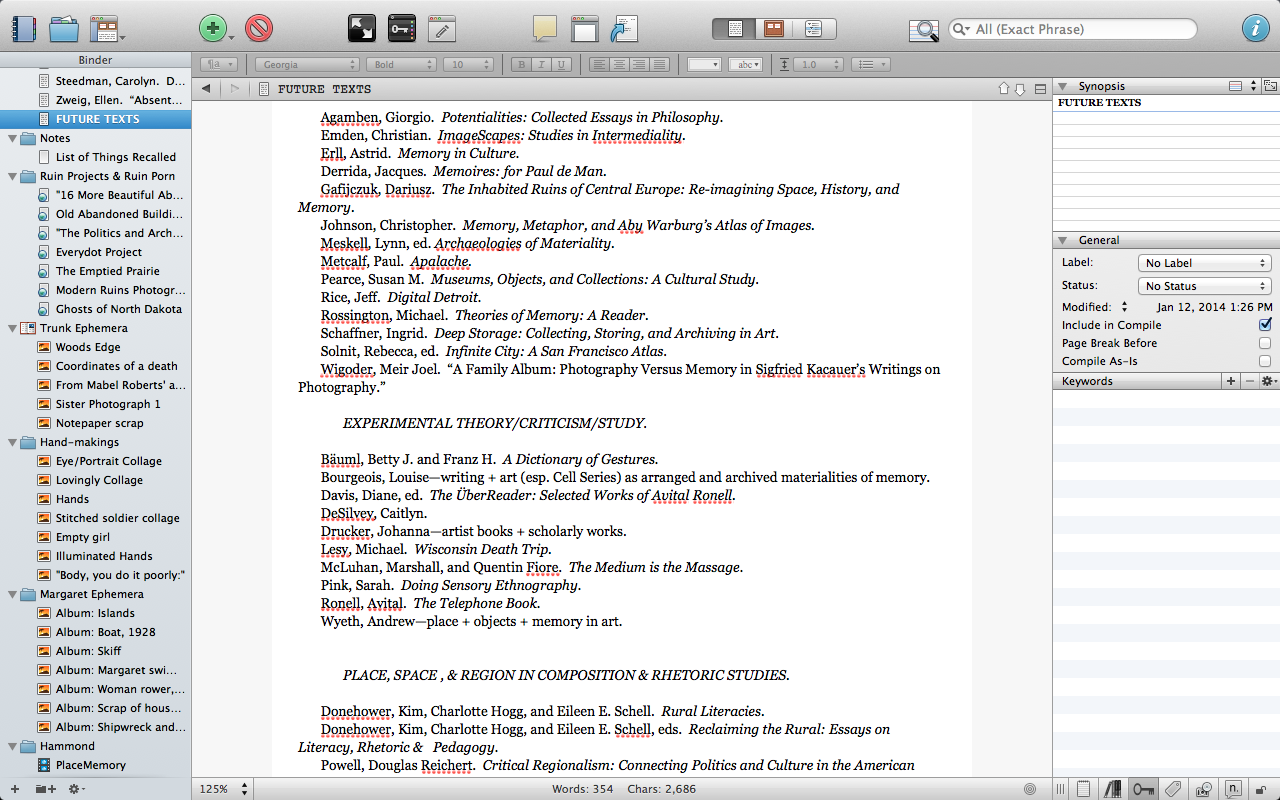The height and width of the screenshot is (800, 1280).
Task: Click the Binder toggle icon in the toolbar
Action: point(21,28)
